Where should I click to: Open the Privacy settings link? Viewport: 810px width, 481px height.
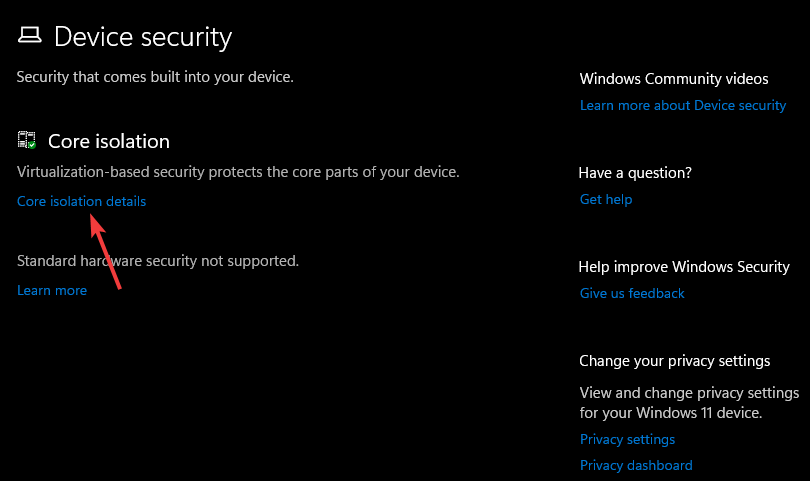pyautogui.click(x=627, y=439)
